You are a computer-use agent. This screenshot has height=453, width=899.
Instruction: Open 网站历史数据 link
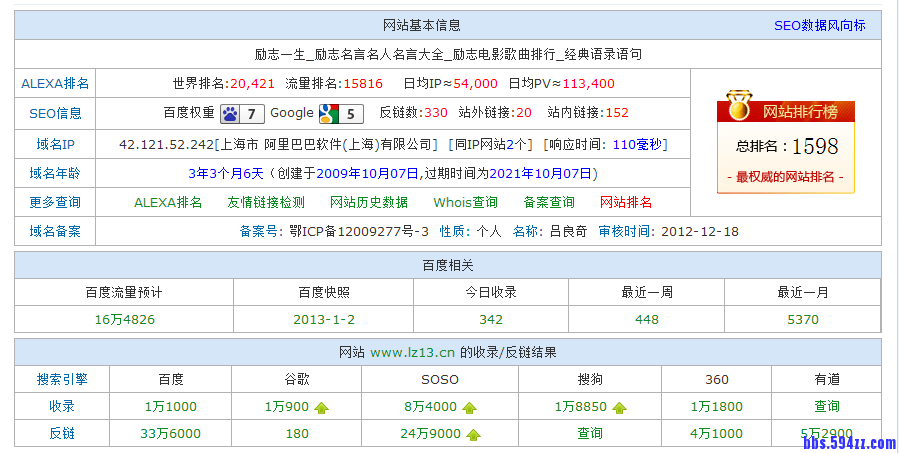369,202
